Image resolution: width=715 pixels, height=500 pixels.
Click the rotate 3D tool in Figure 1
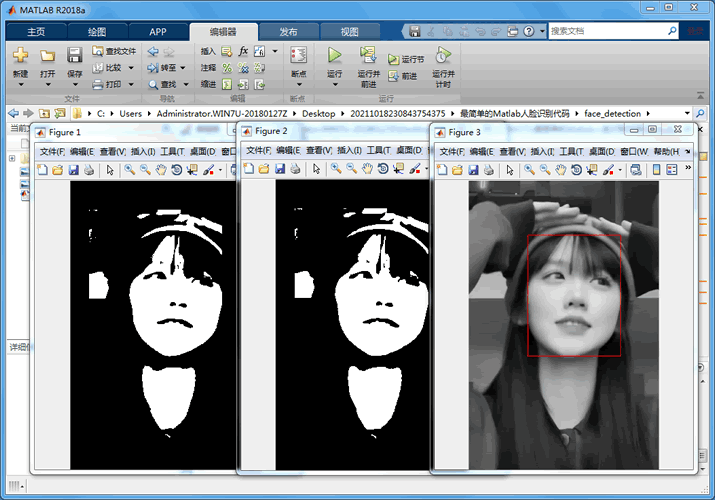[176, 170]
